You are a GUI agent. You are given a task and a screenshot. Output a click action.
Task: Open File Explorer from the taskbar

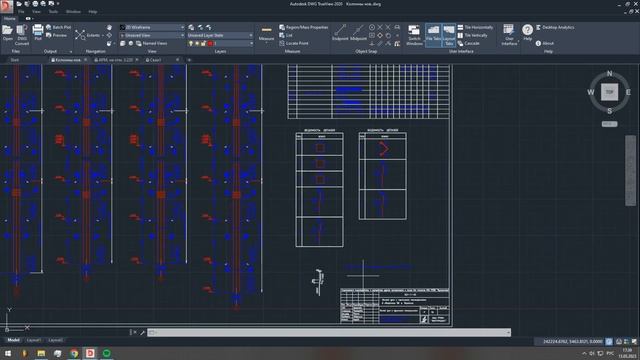pyautogui.click(x=41, y=353)
